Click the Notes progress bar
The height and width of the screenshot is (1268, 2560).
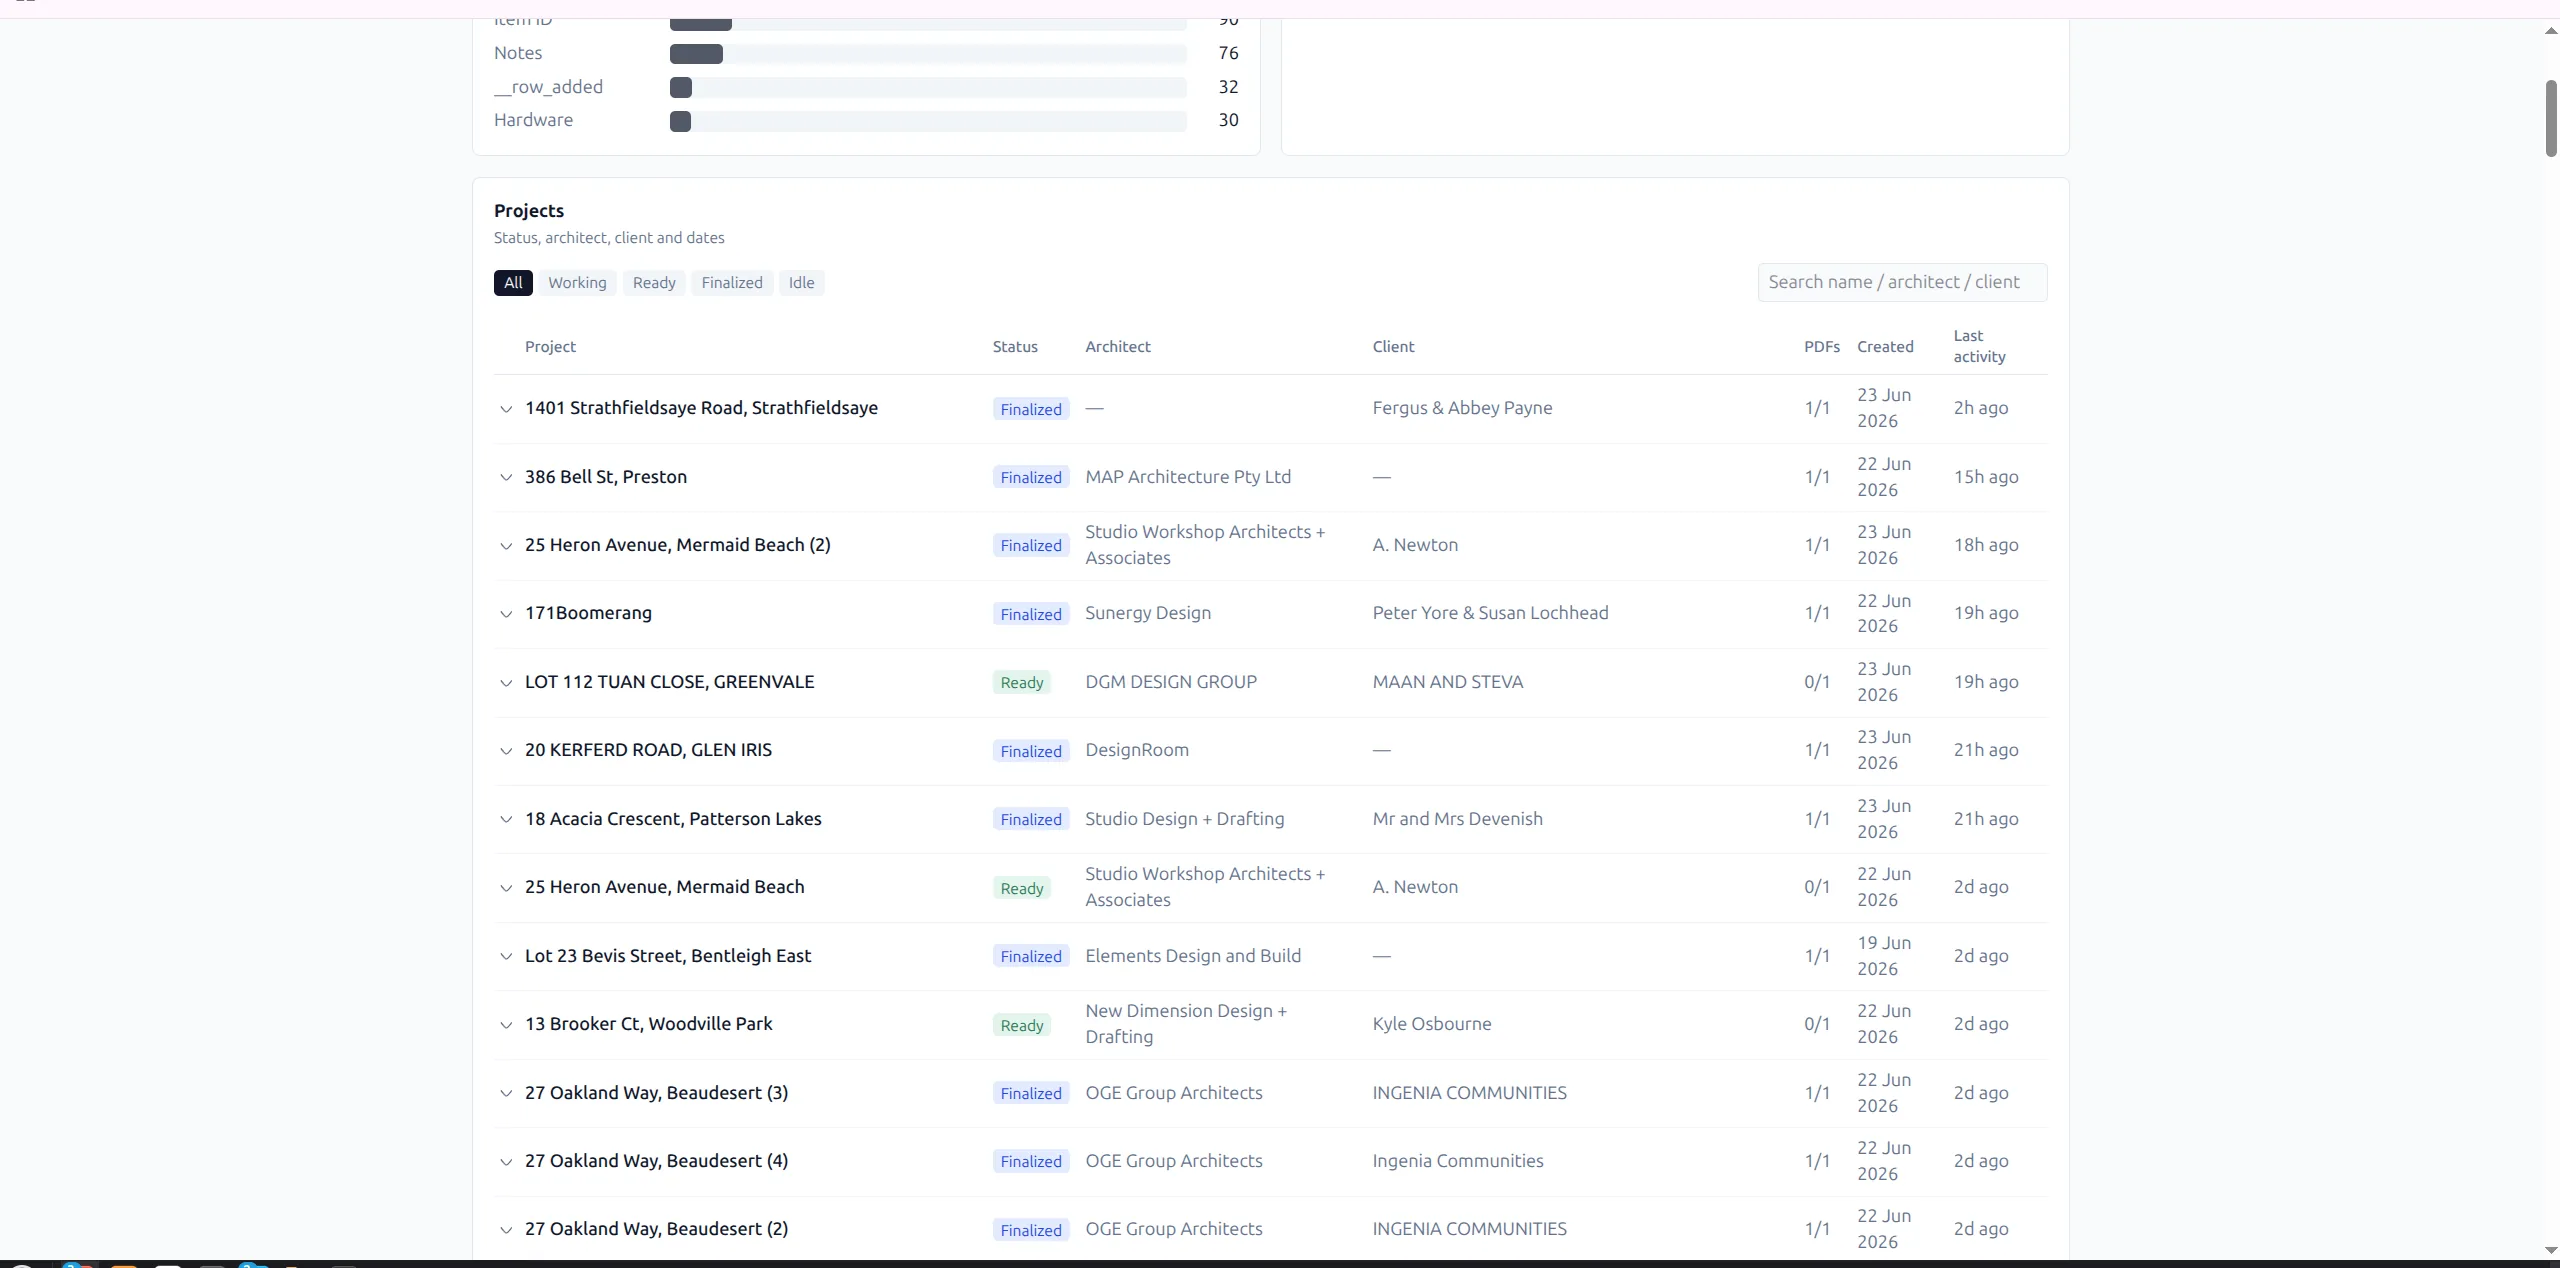tap(928, 54)
